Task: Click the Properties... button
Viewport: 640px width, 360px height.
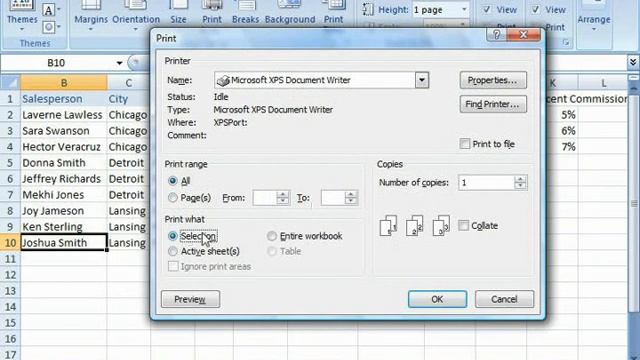Action: 493,80
